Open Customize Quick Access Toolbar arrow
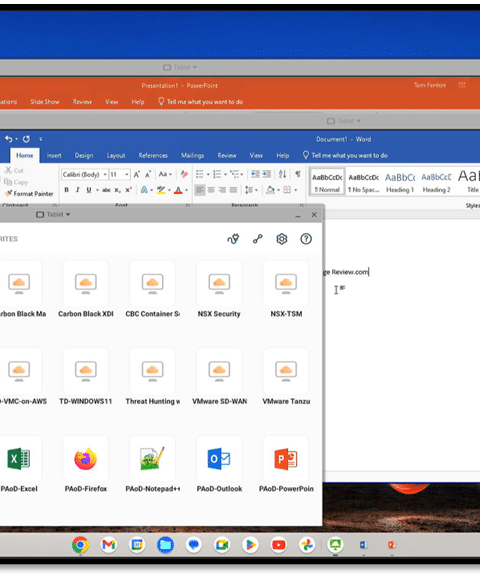Screen dimensions: 480x577 click(41, 139)
